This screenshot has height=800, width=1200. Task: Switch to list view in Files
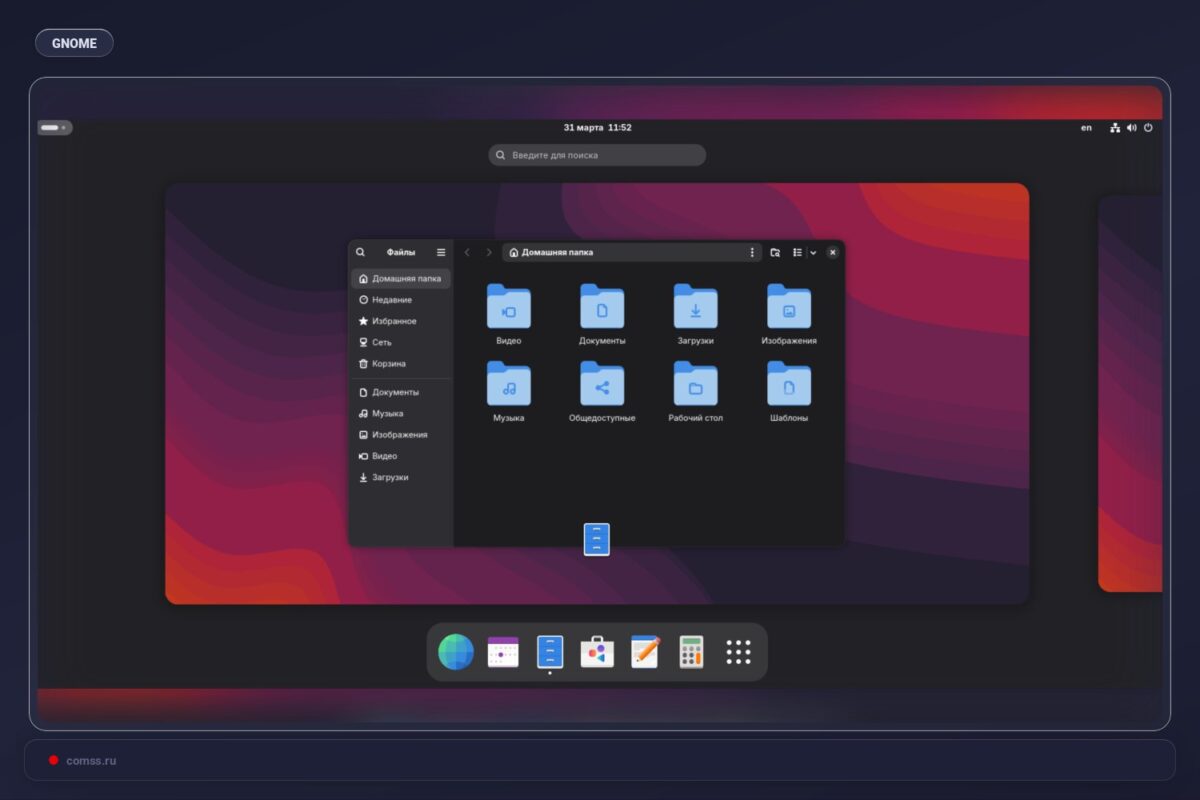coord(797,252)
